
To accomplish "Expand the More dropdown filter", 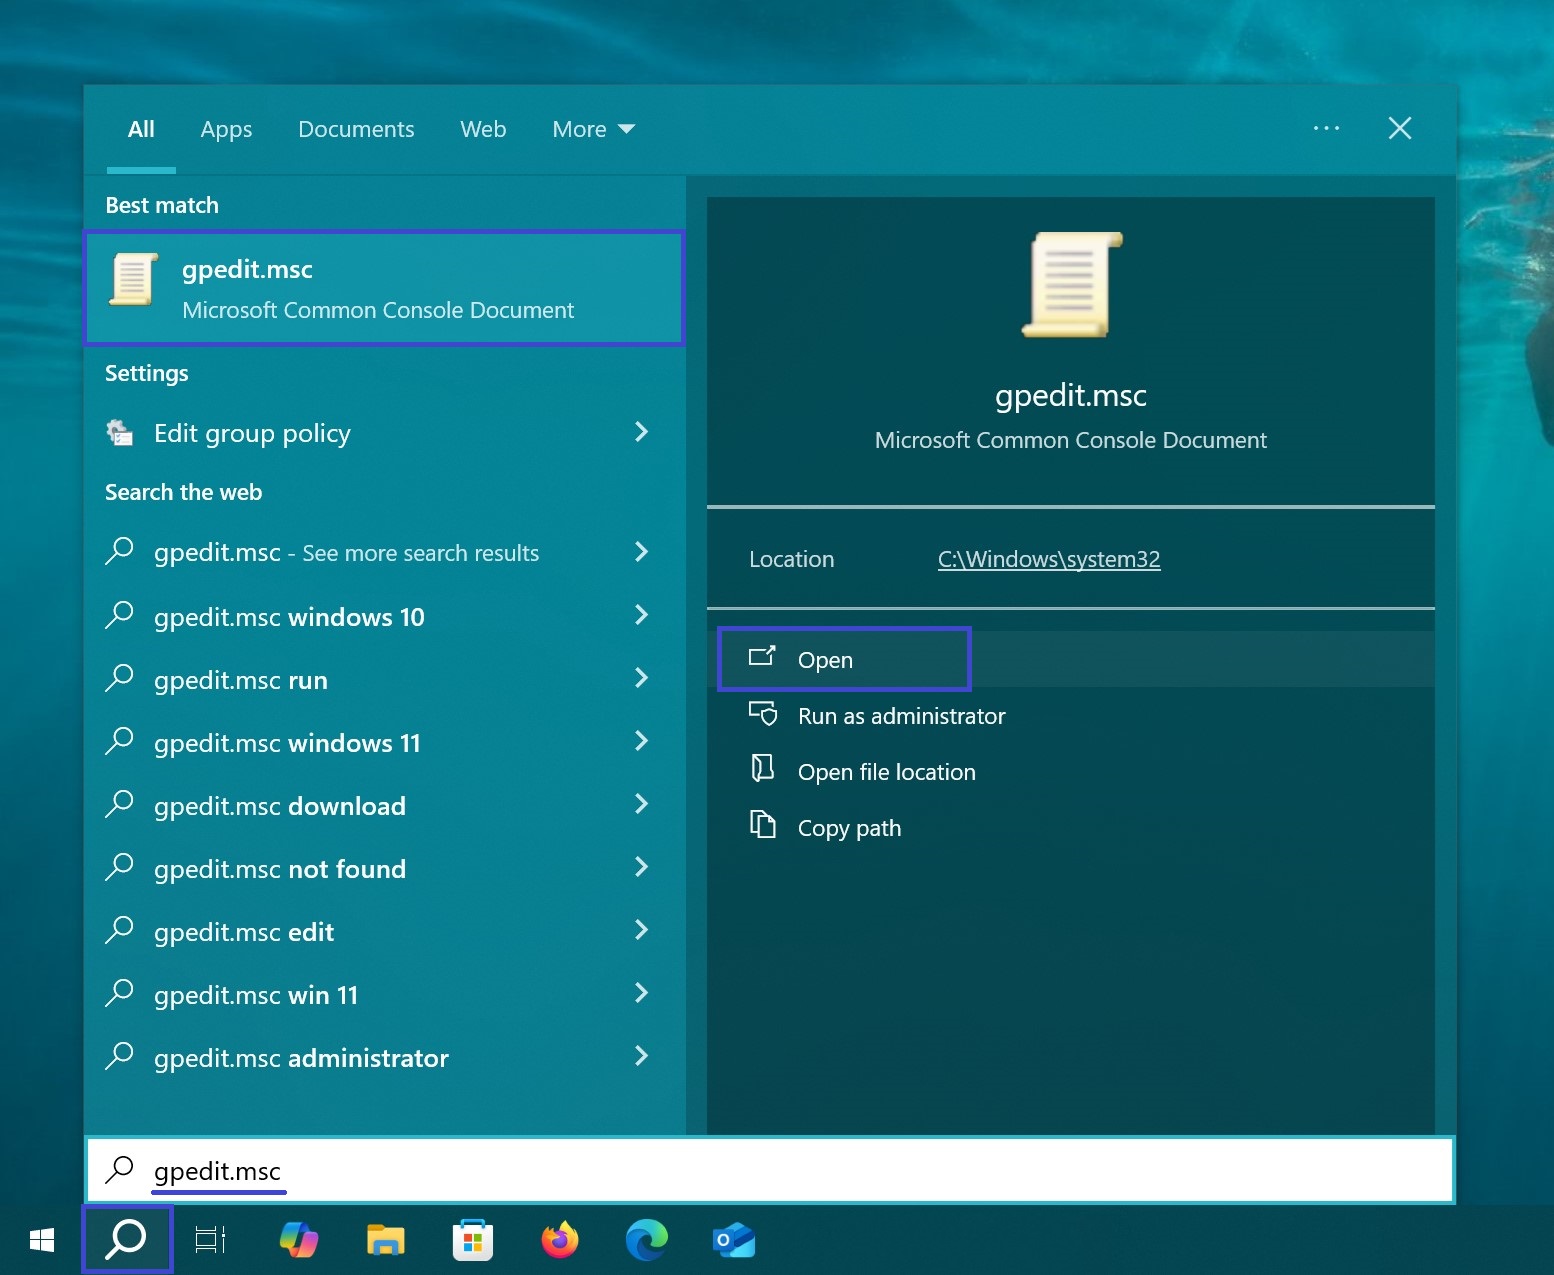I will click(593, 129).
